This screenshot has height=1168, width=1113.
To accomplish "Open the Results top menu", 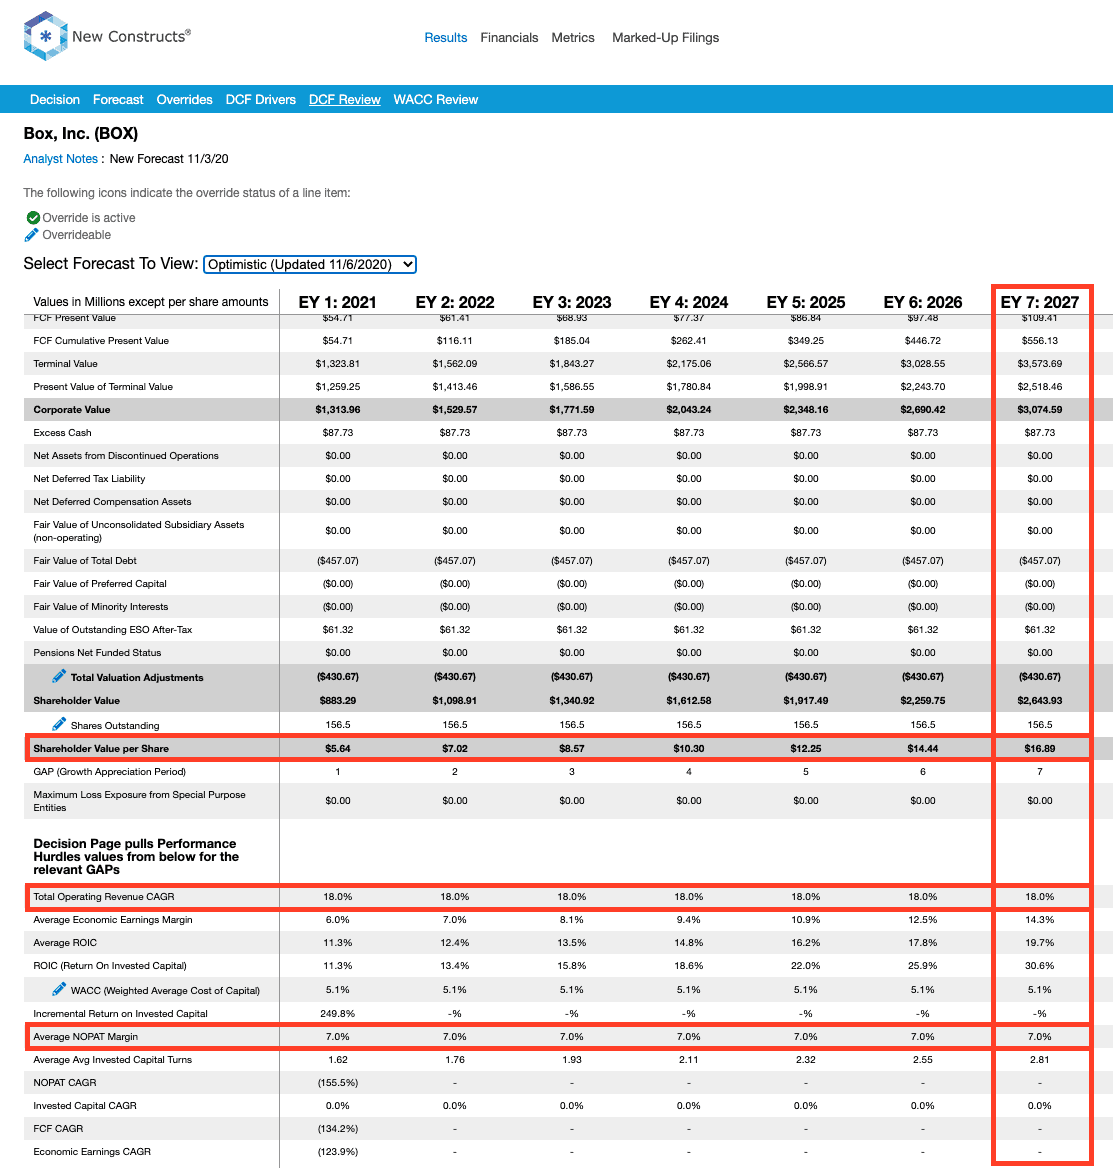I will pyautogui.click(x=445, y=37).
